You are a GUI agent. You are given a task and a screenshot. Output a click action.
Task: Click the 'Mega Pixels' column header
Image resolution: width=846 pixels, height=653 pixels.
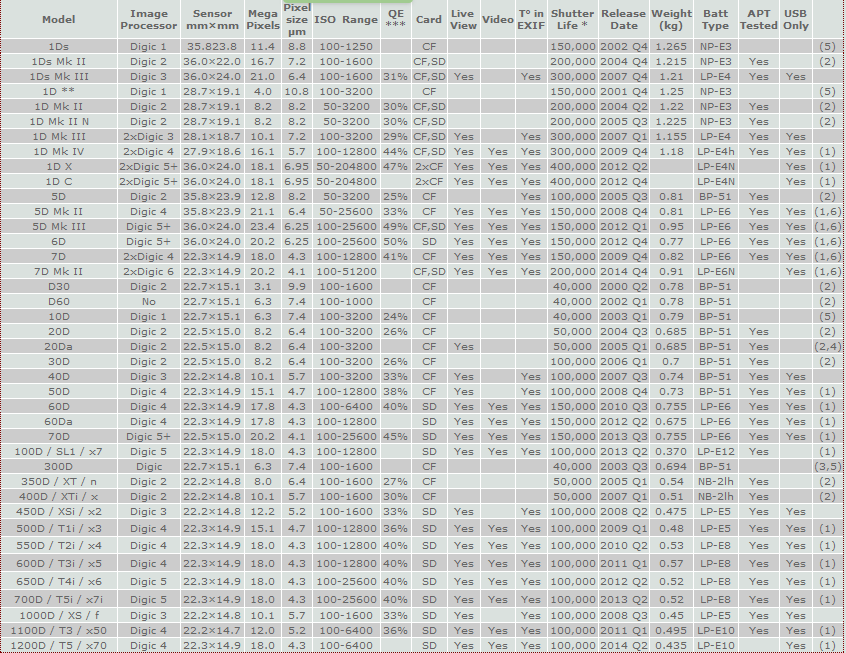(263, 19)
